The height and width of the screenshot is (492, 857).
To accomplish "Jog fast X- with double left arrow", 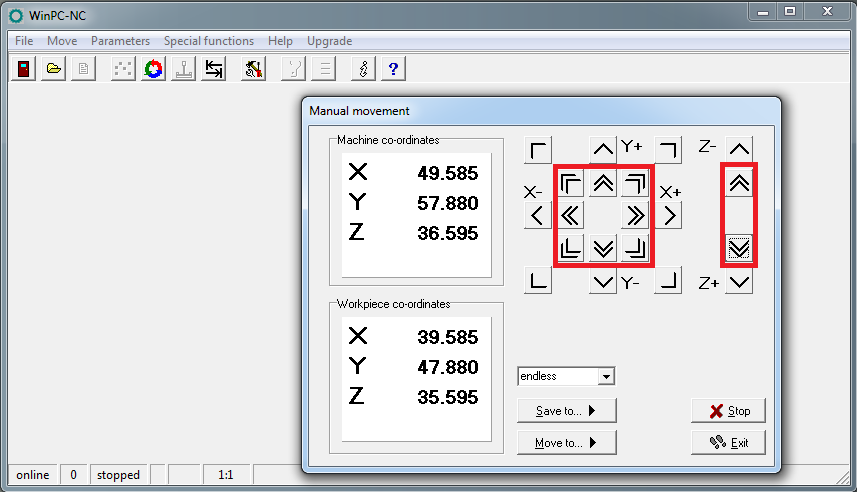I will [571, 215].
